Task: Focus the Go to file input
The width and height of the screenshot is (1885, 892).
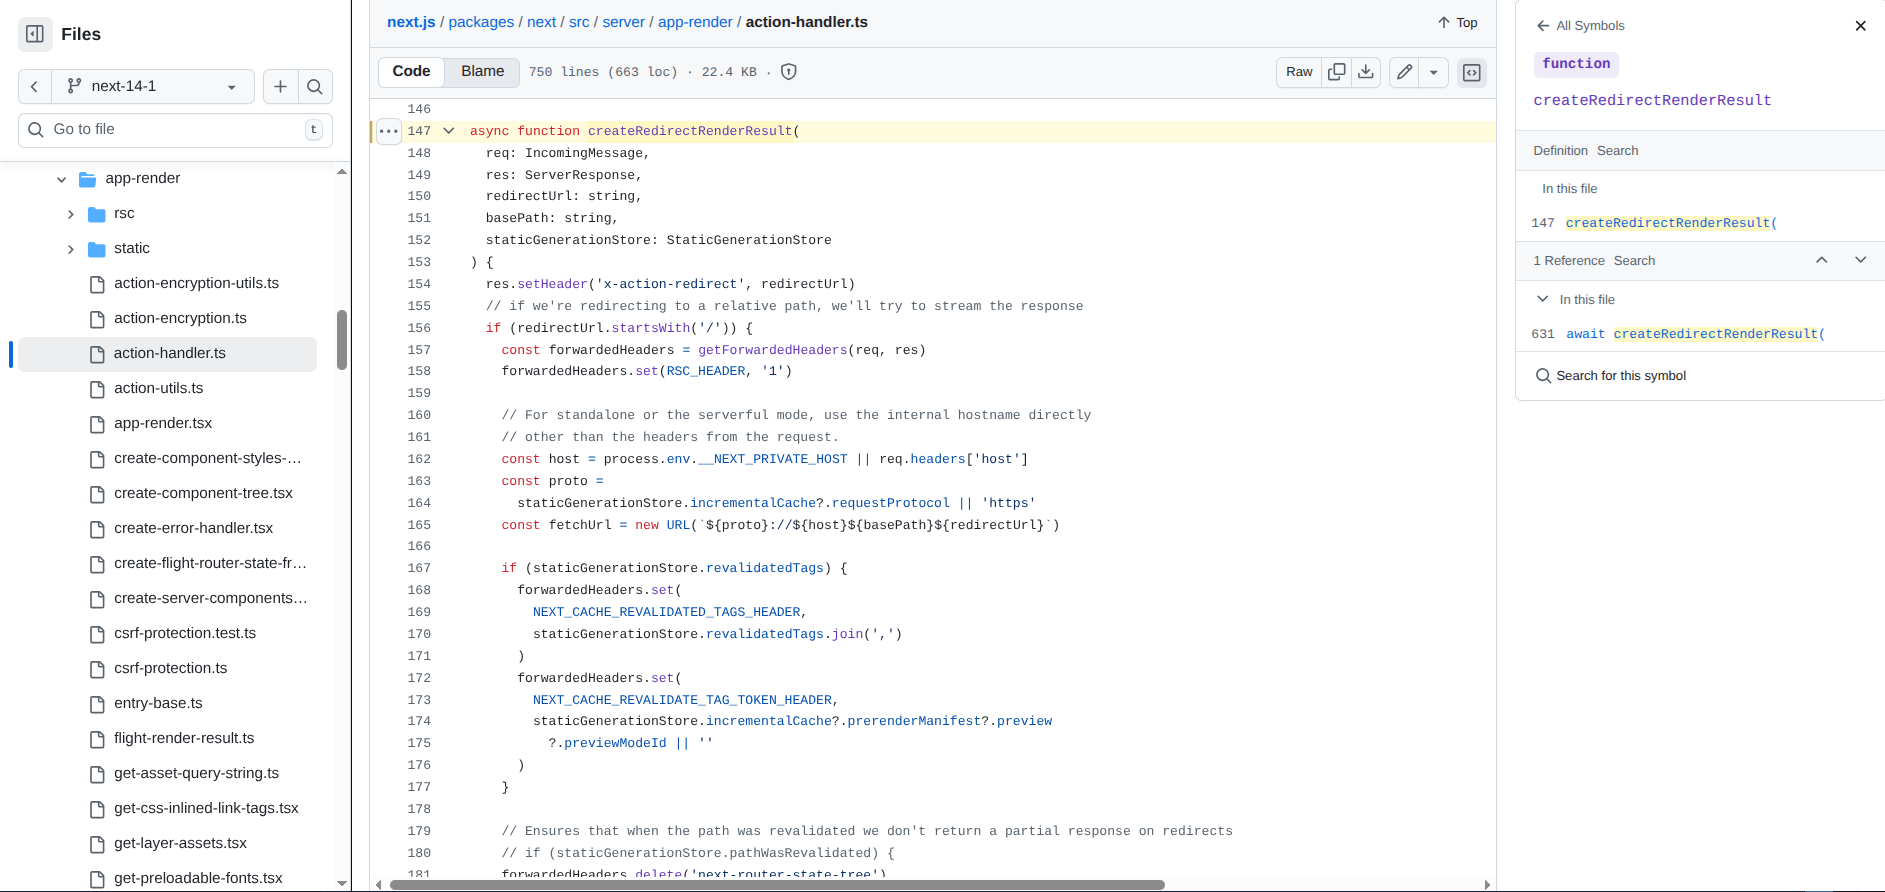Action: pyautogui.click(x=175, y=130)
